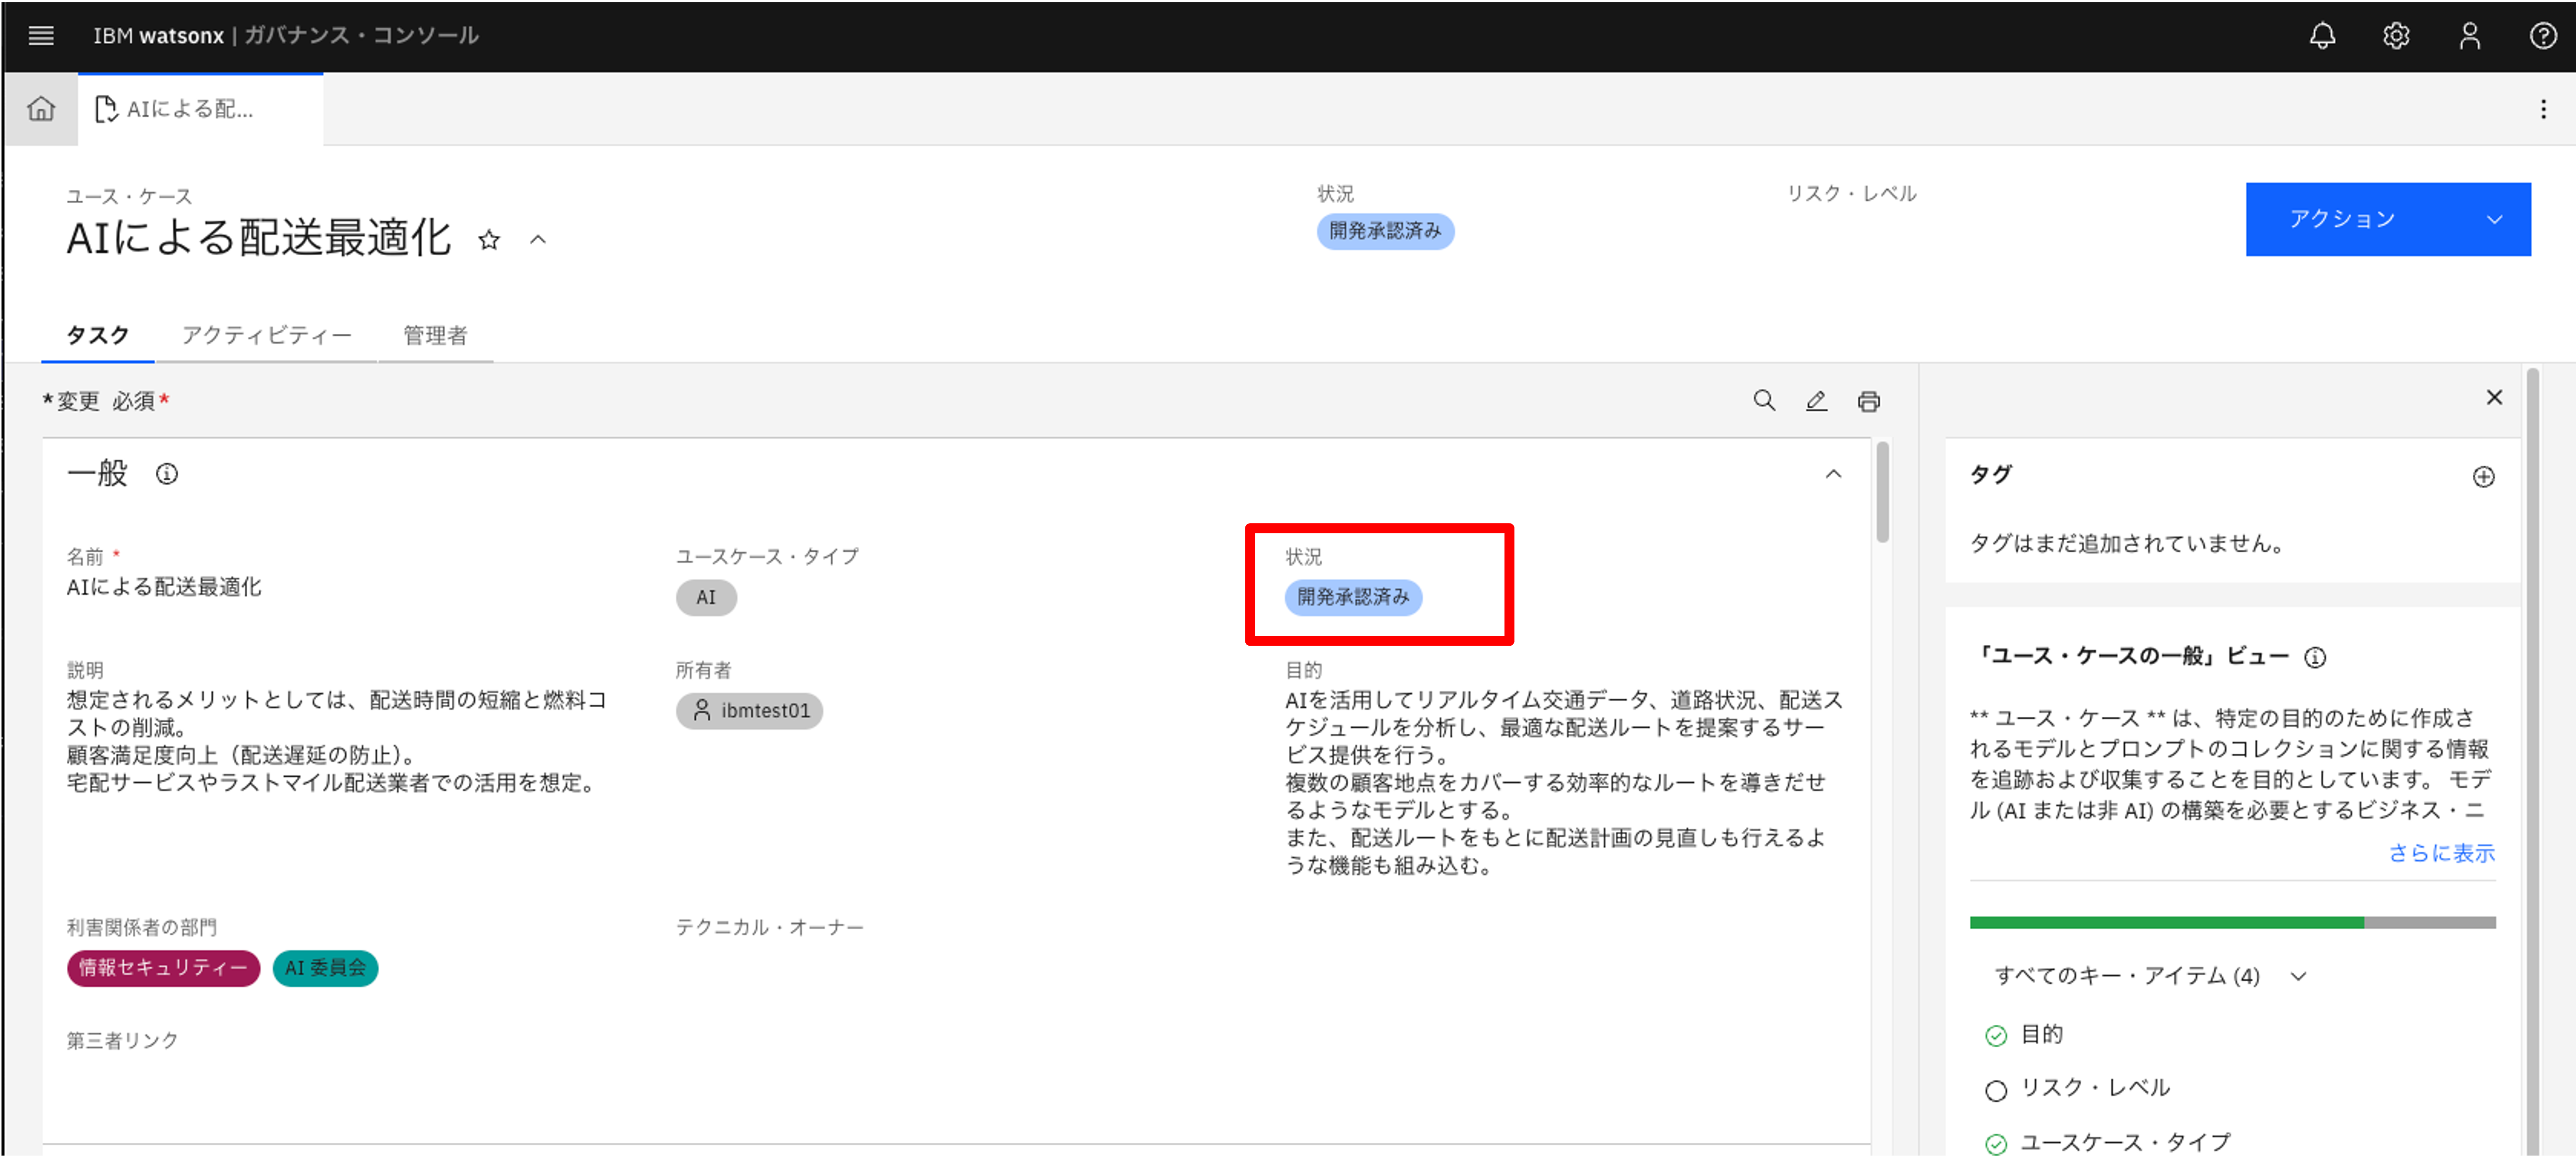The image size is (2576, 1156).
Task: Open the アクション dropdown button
Action: pyautogui.click(x=2388, y=219)
